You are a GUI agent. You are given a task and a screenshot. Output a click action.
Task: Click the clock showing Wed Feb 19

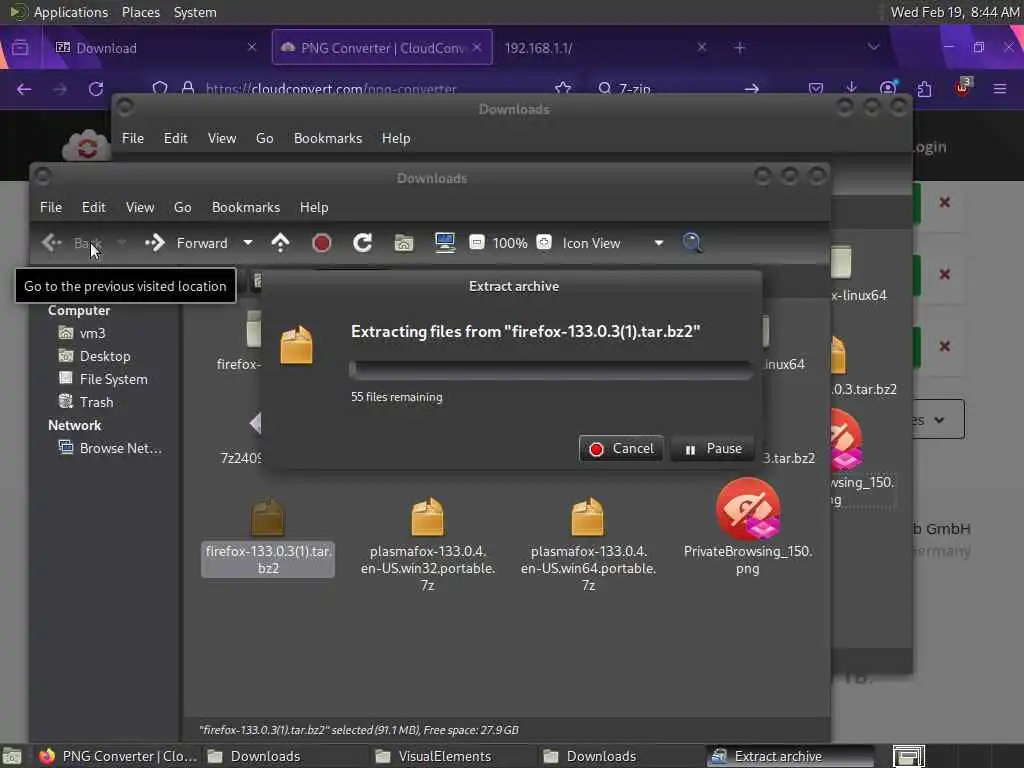[x=954, y=12]
